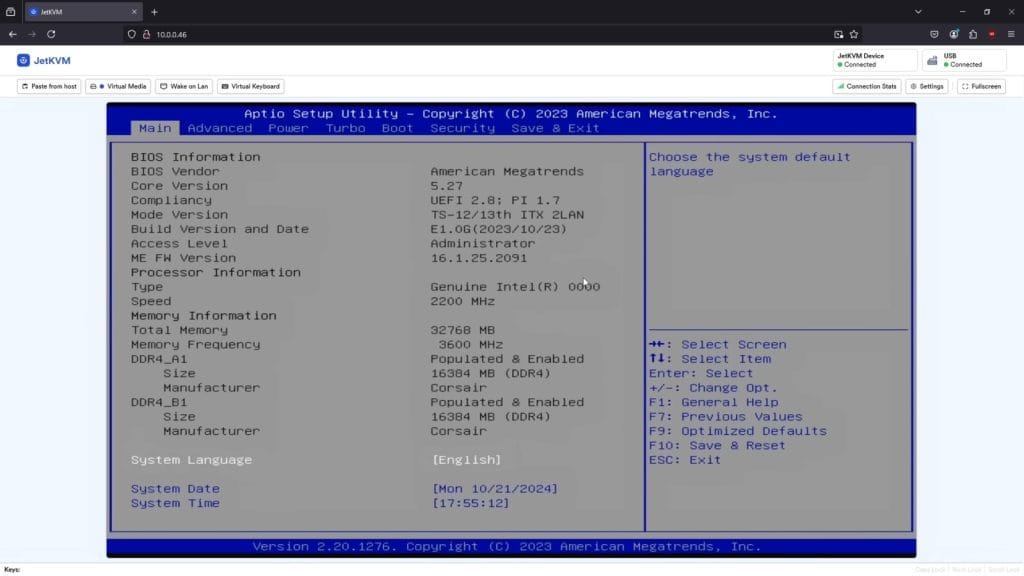Click the F10: Save & Reset hint

coord(717,445)
